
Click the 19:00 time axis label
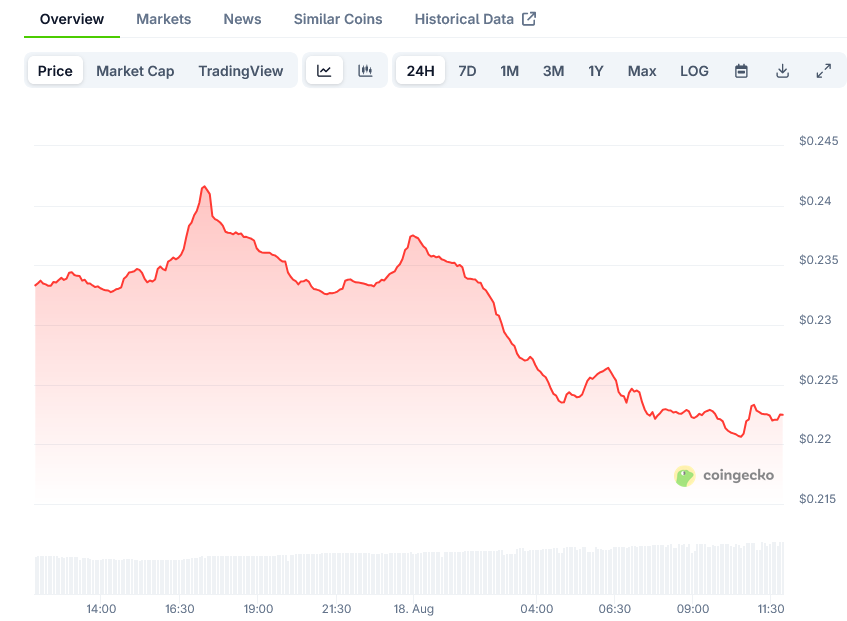[x=258, y=609]
